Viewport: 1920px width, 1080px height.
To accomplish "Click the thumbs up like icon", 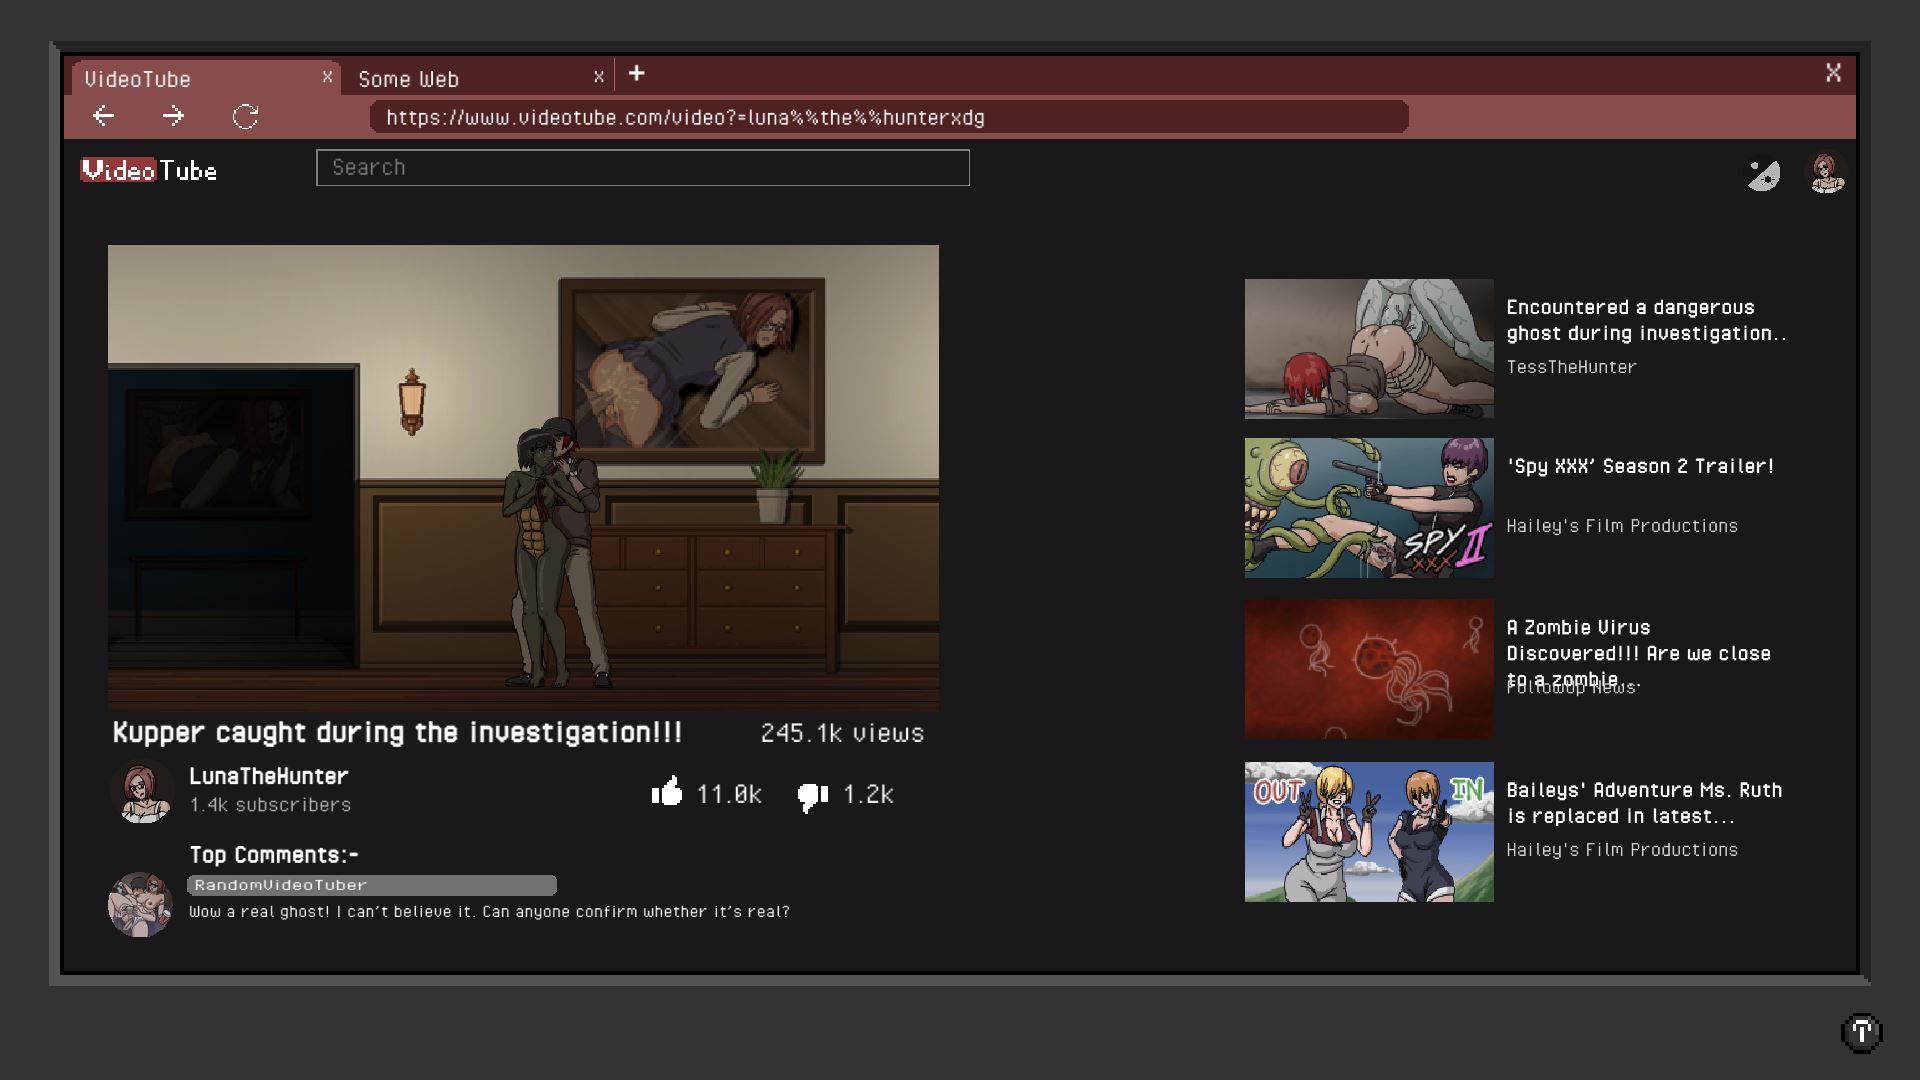I will pyautogui.click(x=667, y=792).
